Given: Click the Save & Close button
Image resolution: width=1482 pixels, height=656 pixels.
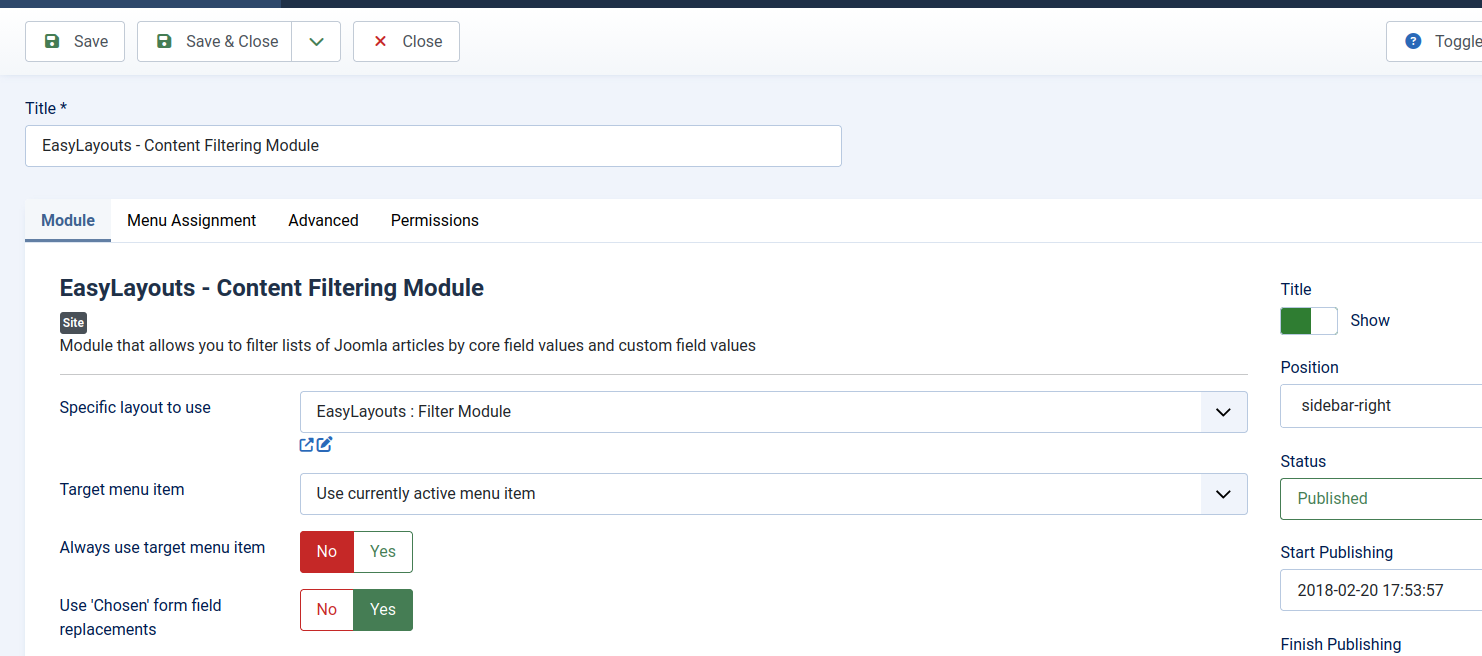Looking at the screenshot, I should point(215,42).
